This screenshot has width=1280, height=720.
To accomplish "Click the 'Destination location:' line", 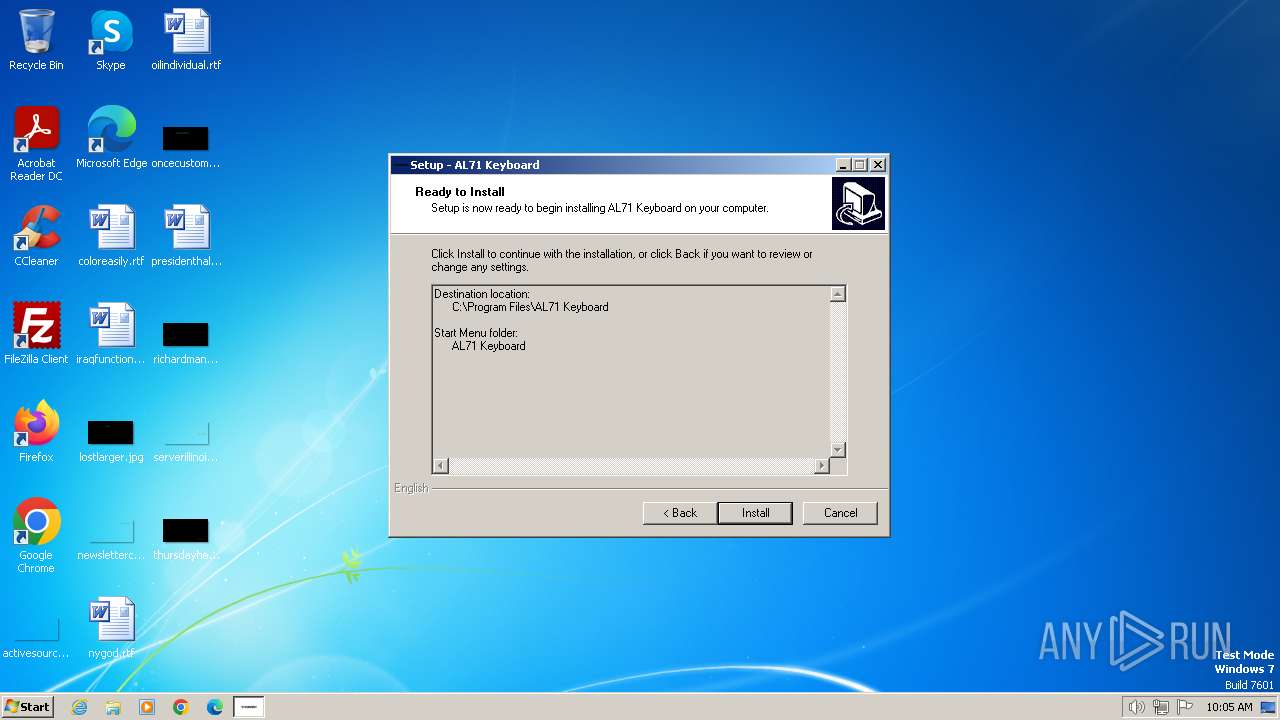I will pos(482,294).
